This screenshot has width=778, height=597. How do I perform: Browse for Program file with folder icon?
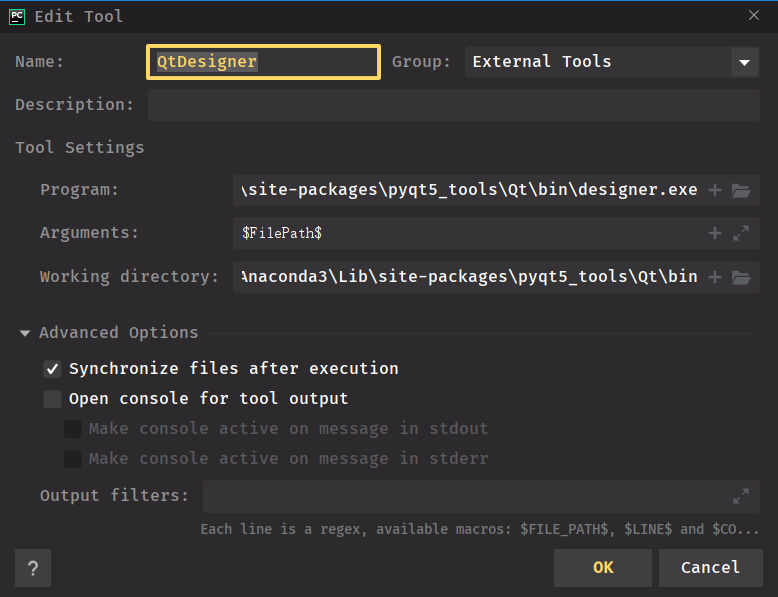click(741, 190)
